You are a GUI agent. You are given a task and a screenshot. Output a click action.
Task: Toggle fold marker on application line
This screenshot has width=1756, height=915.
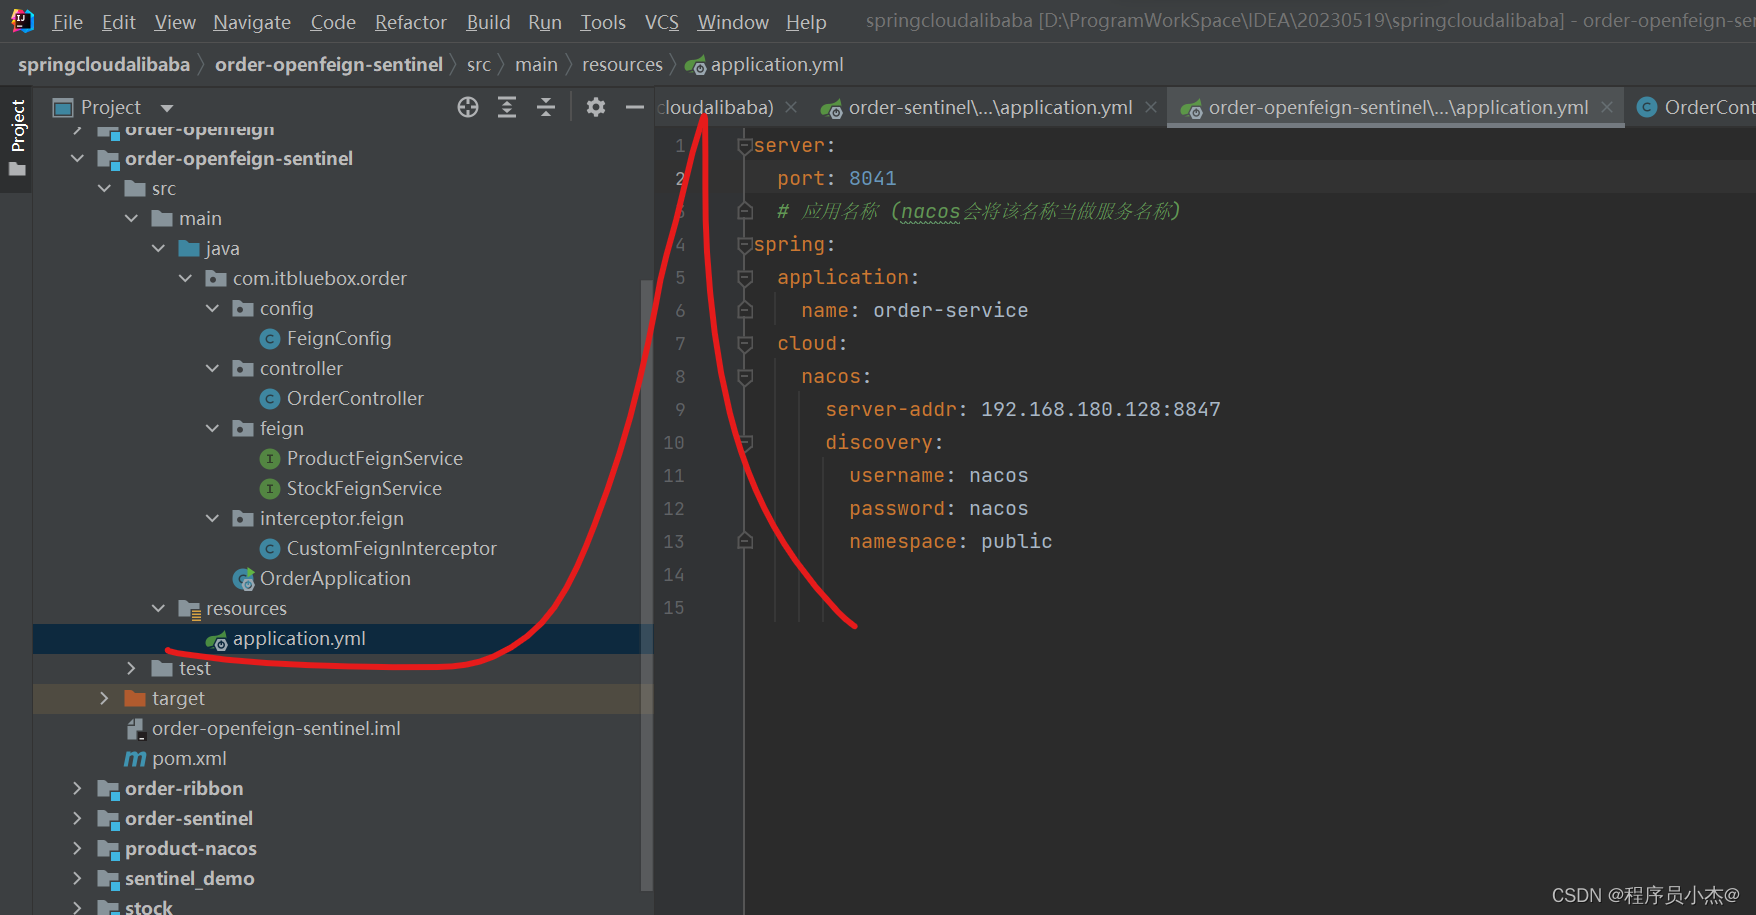(744, 277)
